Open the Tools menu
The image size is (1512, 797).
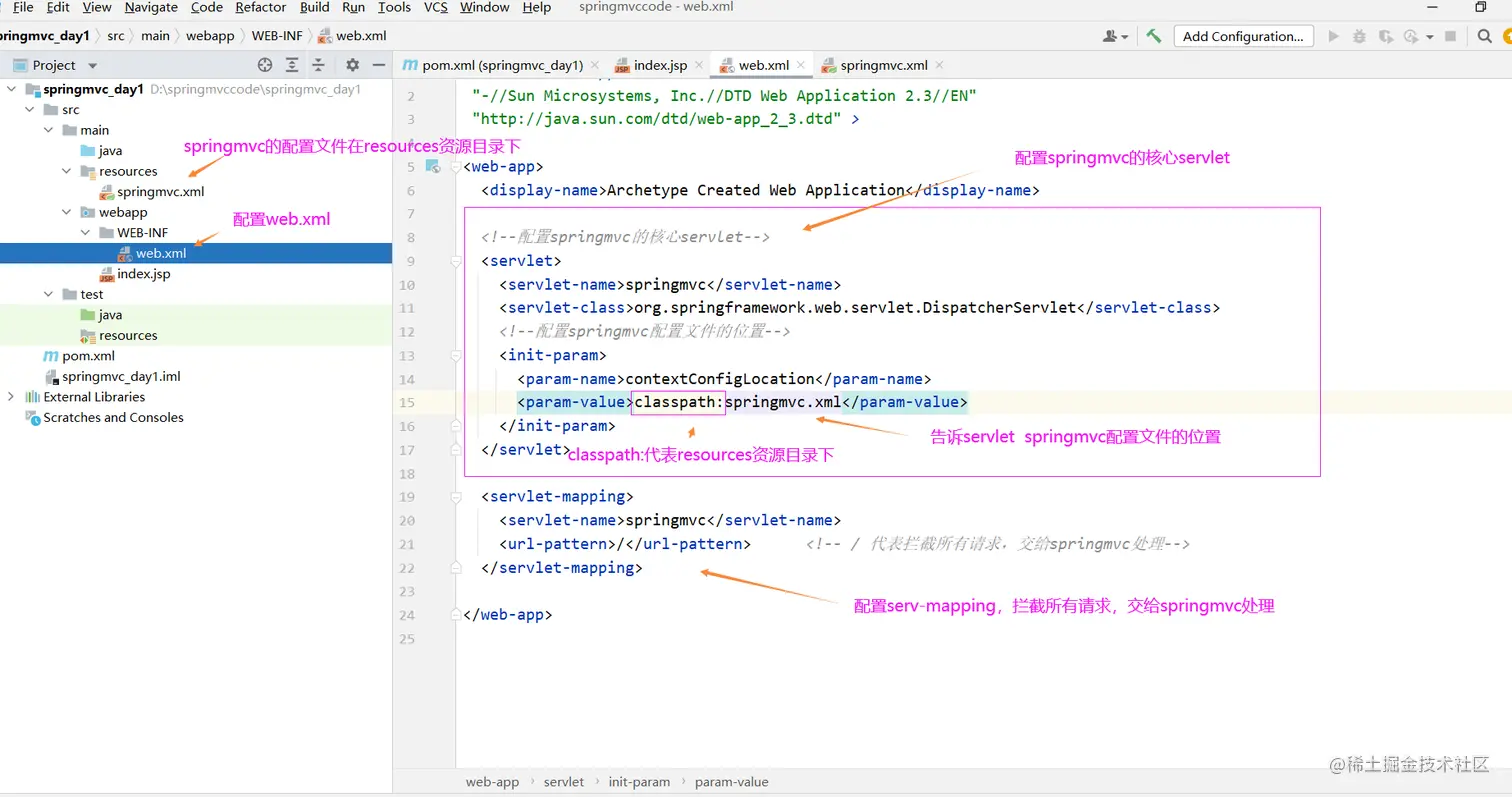(x=394, y=7)
